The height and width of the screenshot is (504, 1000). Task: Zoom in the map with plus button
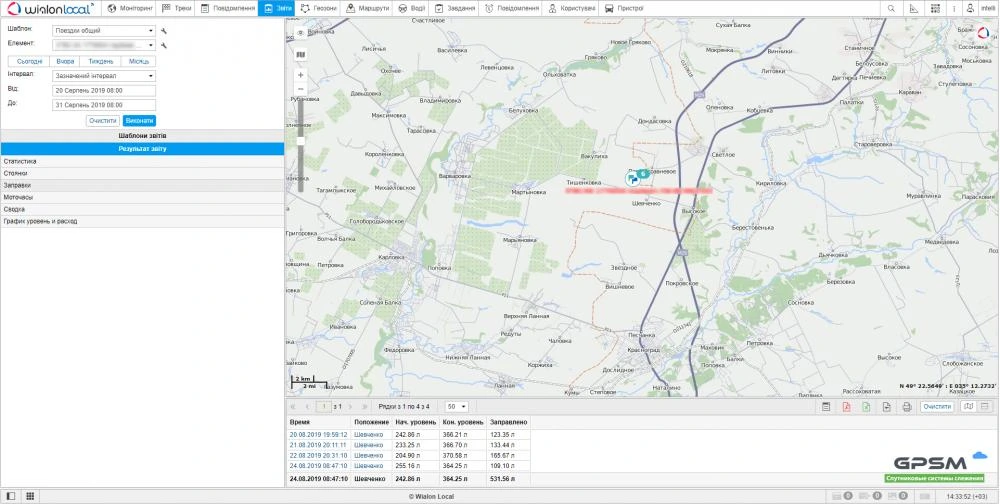pos(301,75)
